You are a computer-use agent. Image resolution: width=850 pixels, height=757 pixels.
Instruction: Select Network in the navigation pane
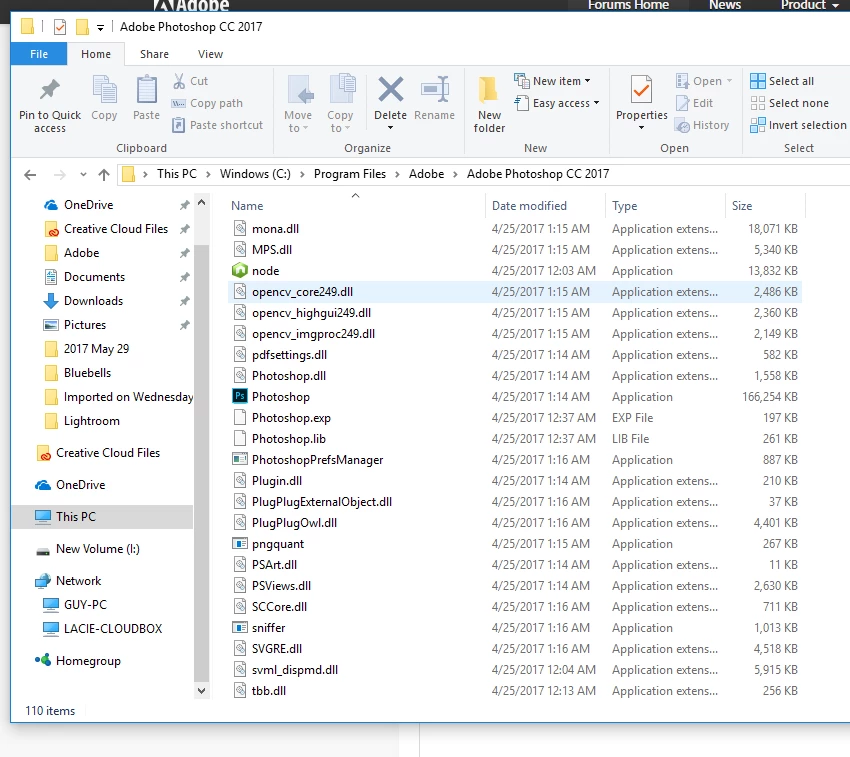click(79, 581)
